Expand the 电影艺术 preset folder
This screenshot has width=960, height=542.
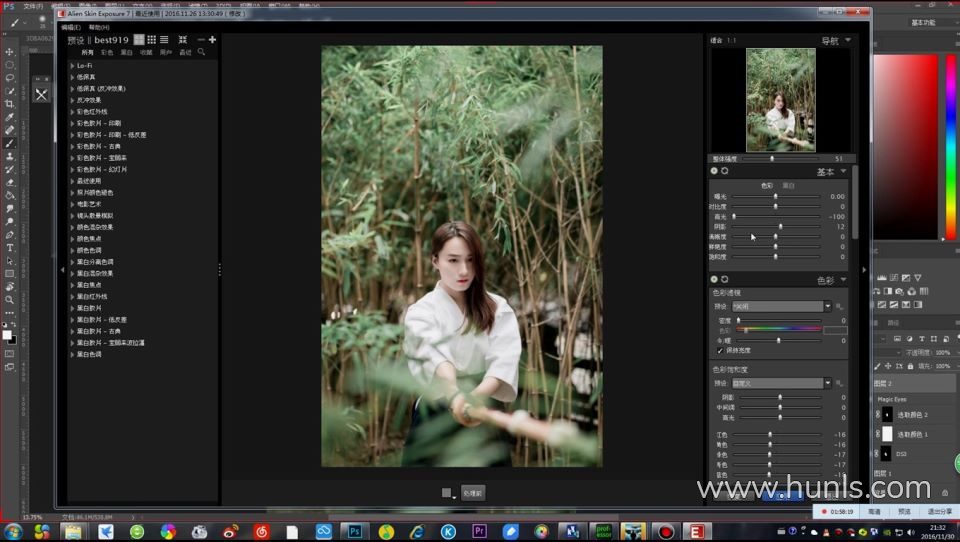click(x=73, y=204)
